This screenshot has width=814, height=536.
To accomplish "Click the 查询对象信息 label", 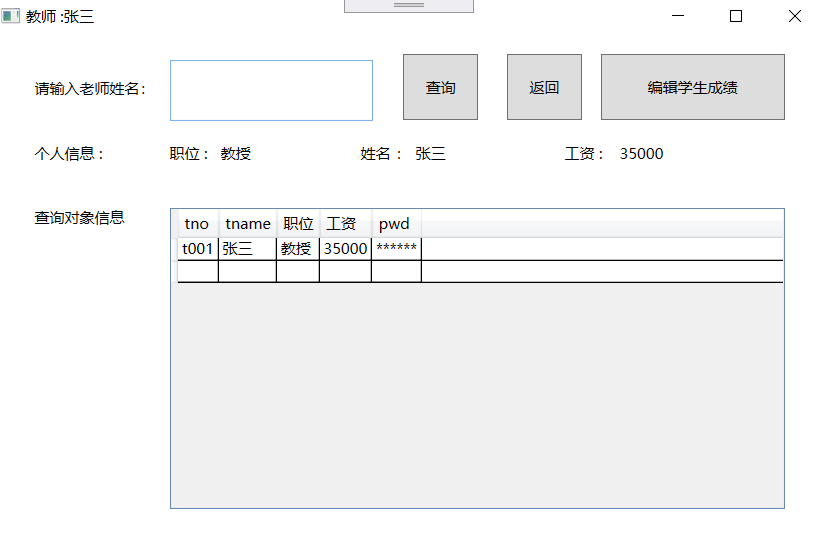I will click(79, 218).
